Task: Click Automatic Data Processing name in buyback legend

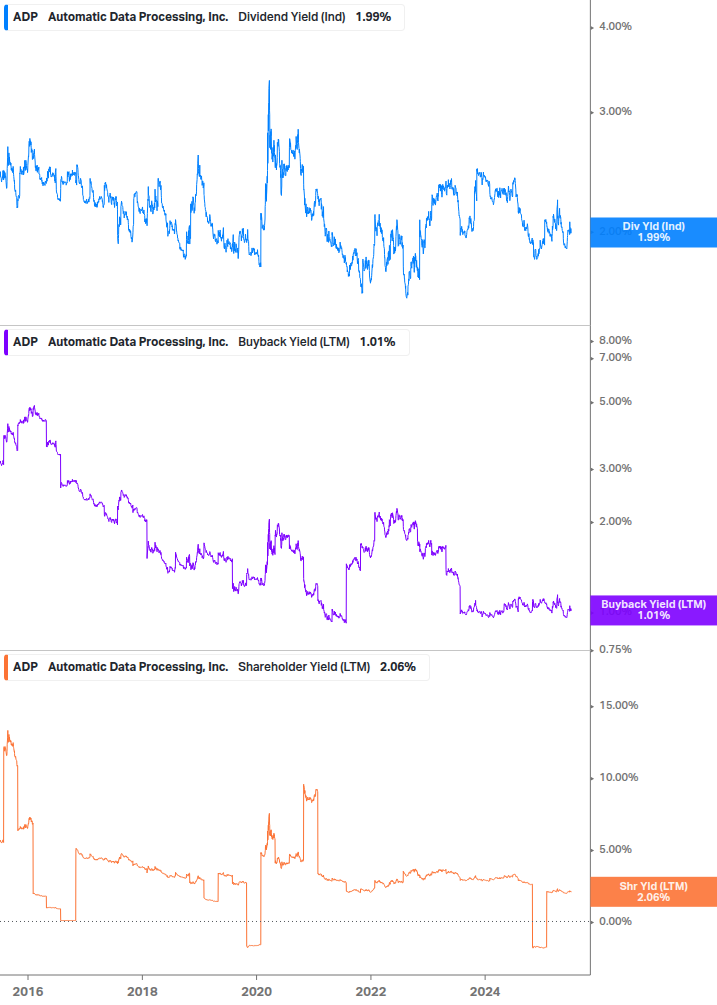Action: point(138,342)
